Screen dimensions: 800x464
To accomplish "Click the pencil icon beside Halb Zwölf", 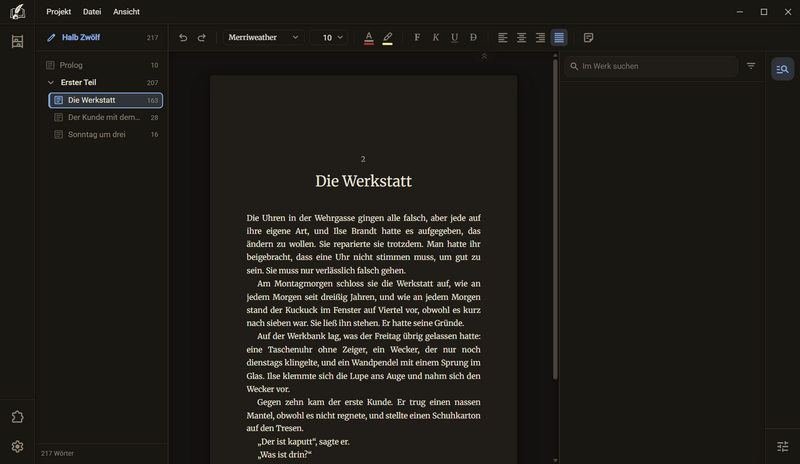I will (x=51, y=37).
